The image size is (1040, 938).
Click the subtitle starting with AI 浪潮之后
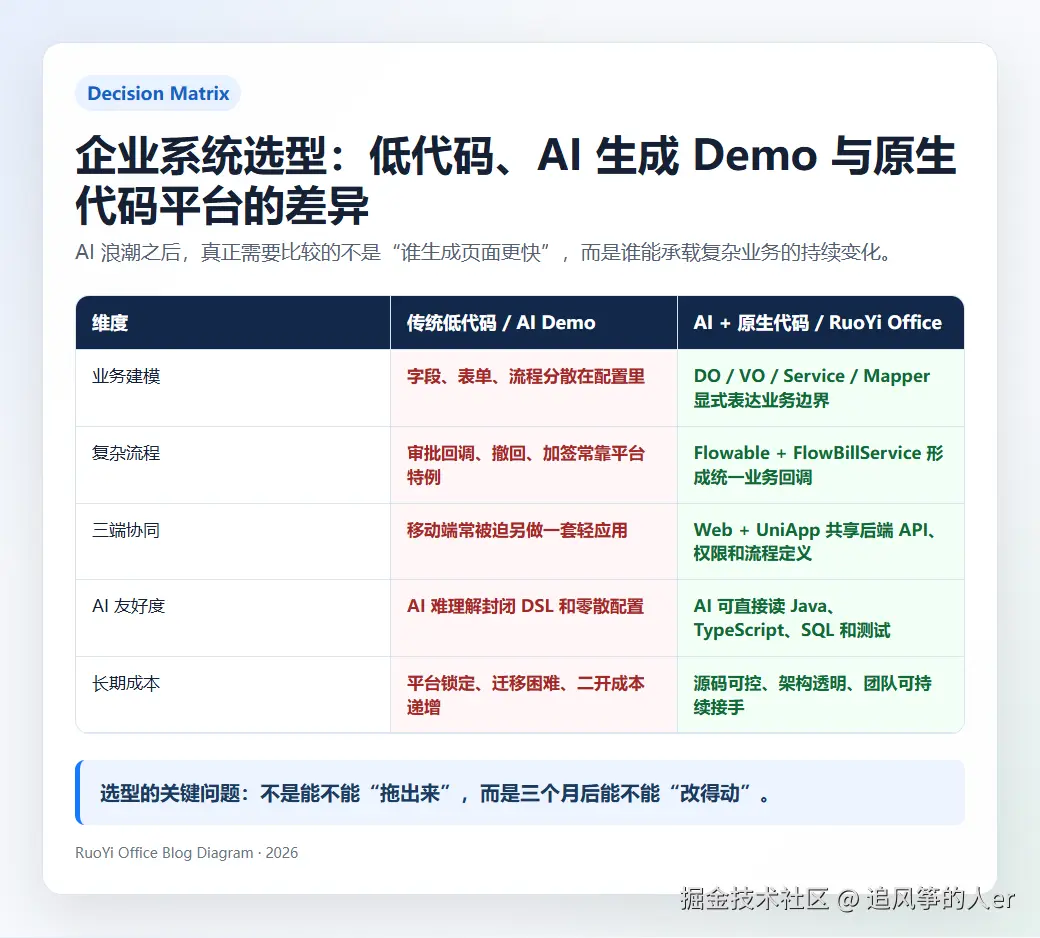[485, 253]
